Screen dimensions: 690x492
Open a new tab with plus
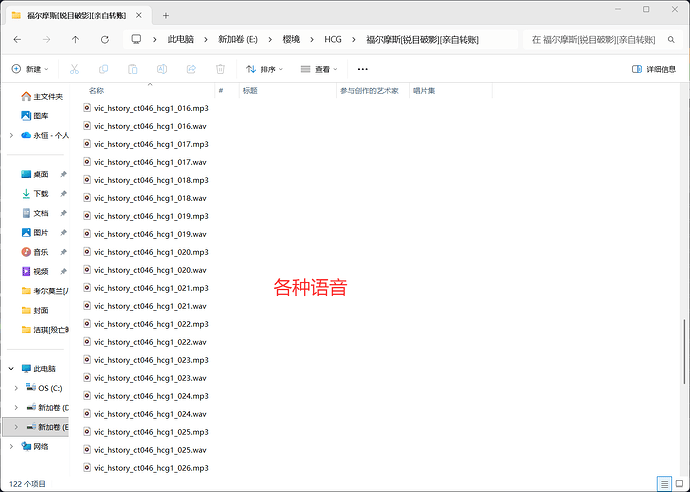tap(166, 15)
